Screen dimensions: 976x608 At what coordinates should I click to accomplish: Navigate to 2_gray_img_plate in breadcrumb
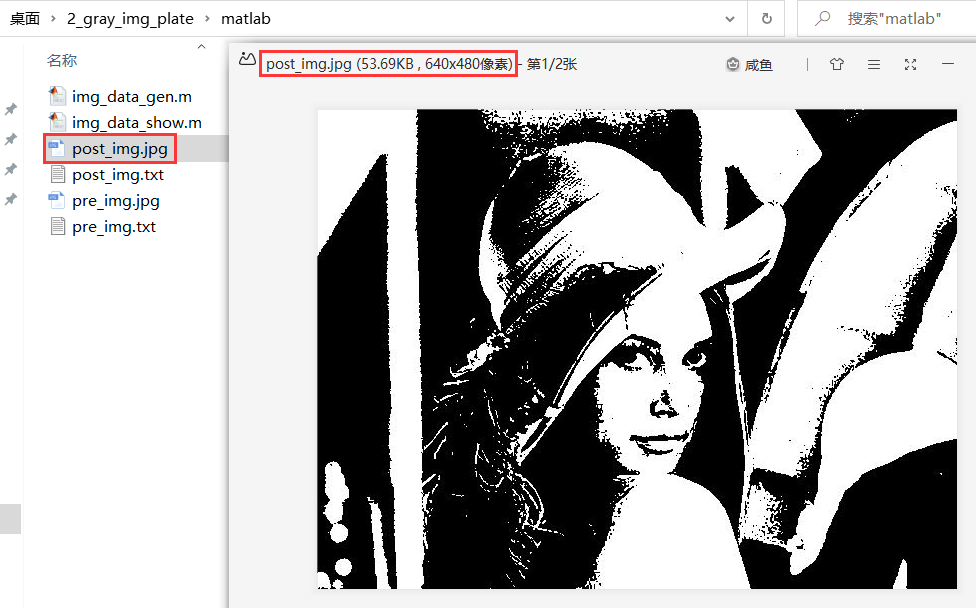click(x=130, y=19)
